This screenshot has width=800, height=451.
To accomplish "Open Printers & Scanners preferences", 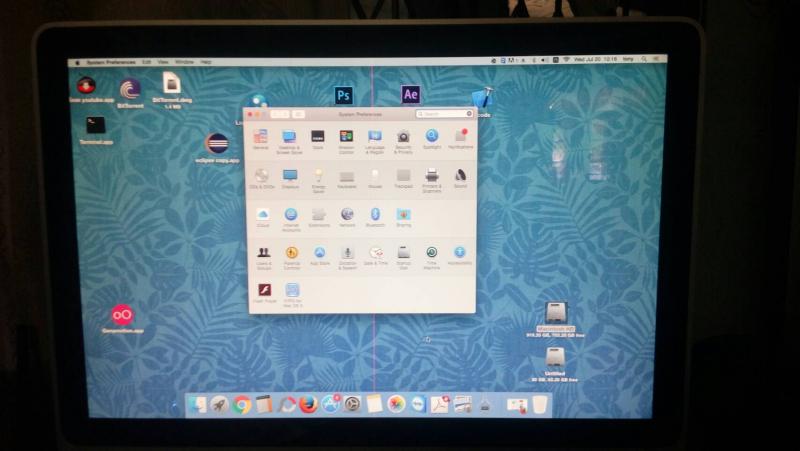I will (x=432, y=181).
